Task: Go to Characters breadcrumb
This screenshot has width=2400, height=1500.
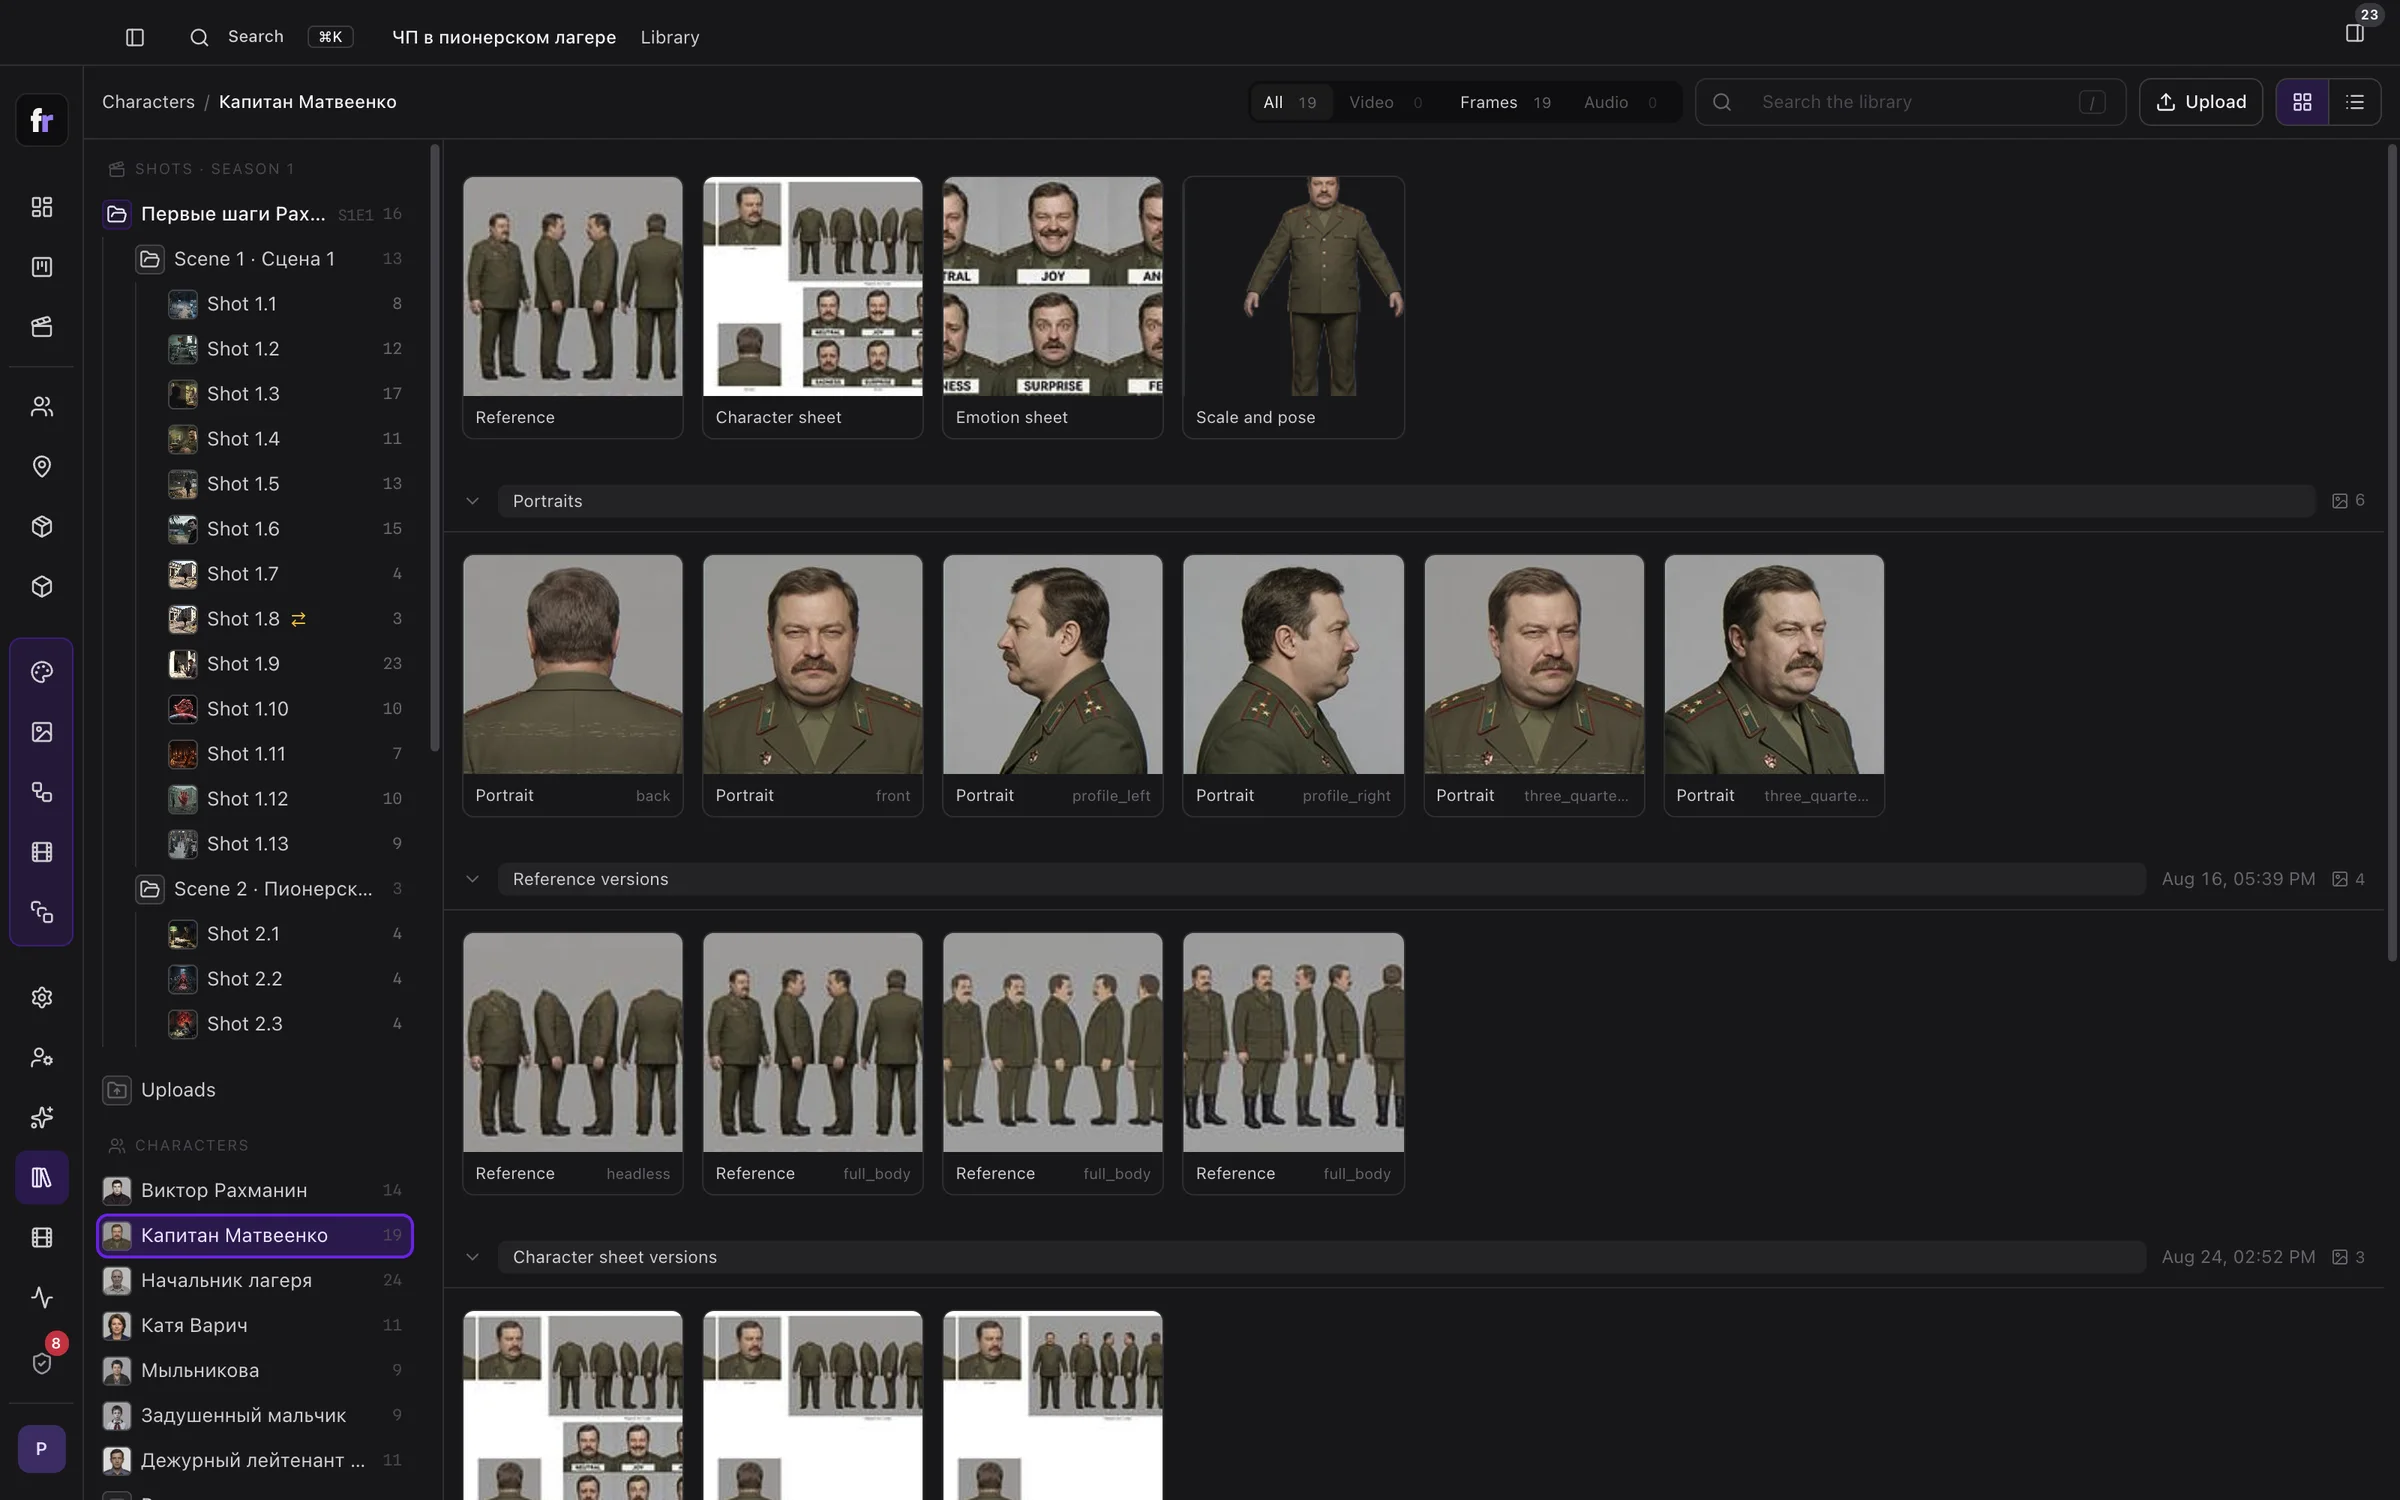Action: point(148,102)
